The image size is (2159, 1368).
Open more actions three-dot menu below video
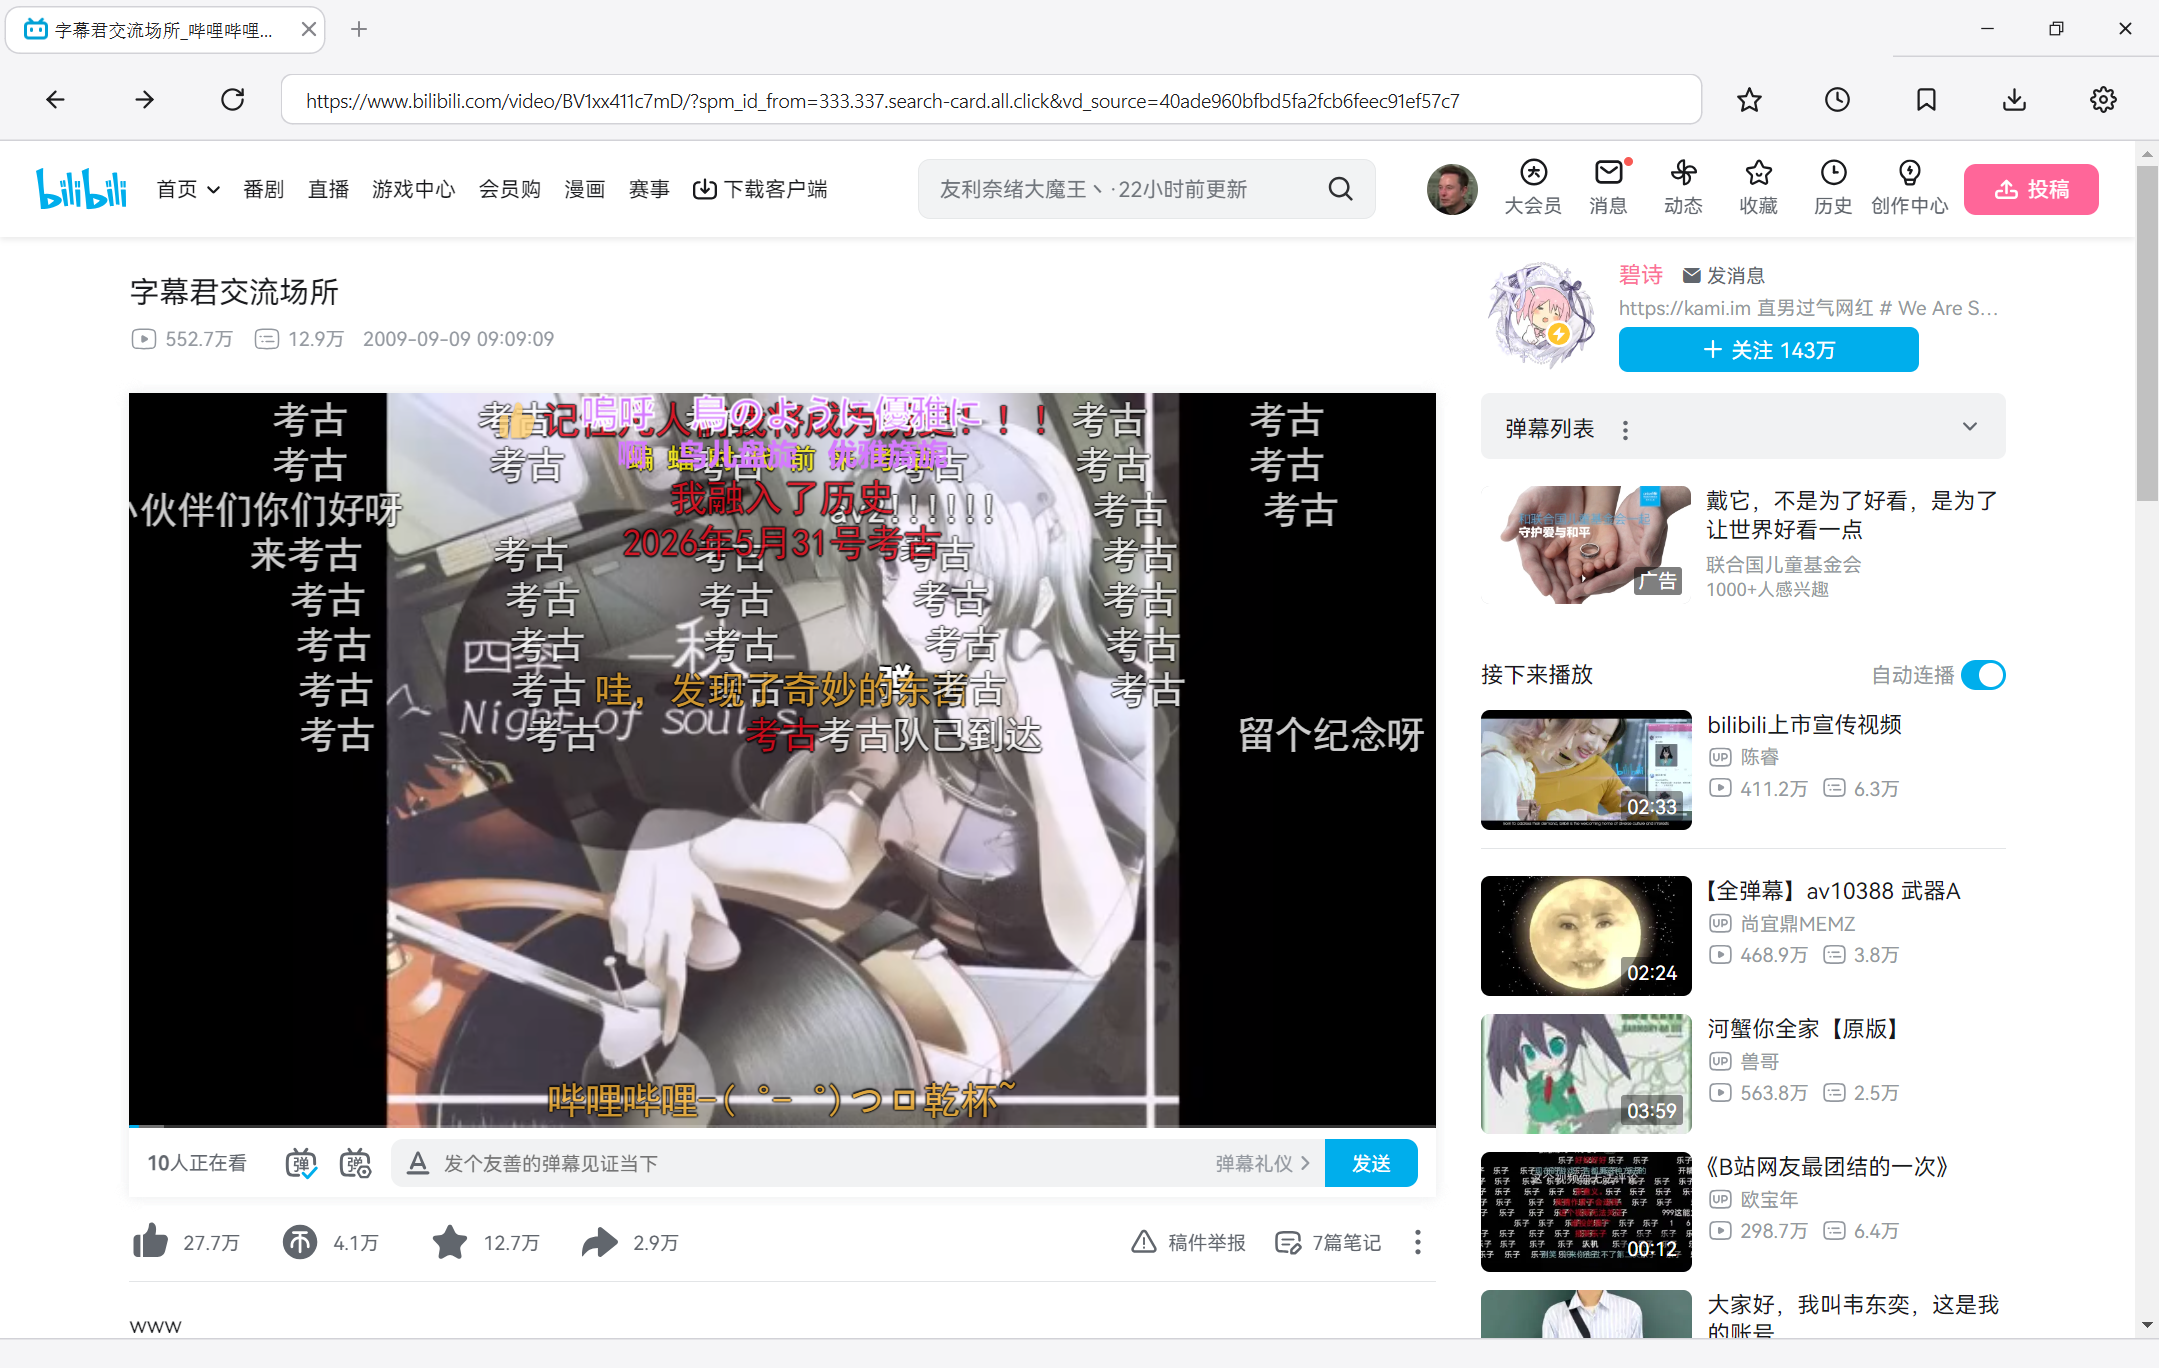[1417, 1242]
